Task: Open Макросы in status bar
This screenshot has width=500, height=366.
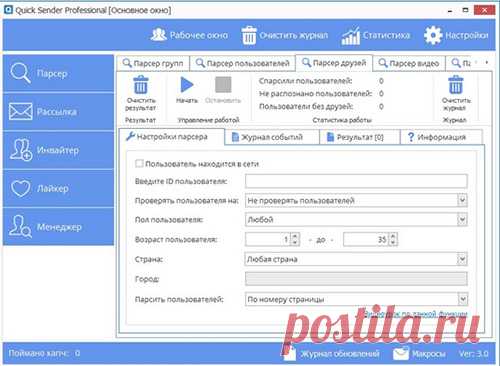Action: (419, 353)
